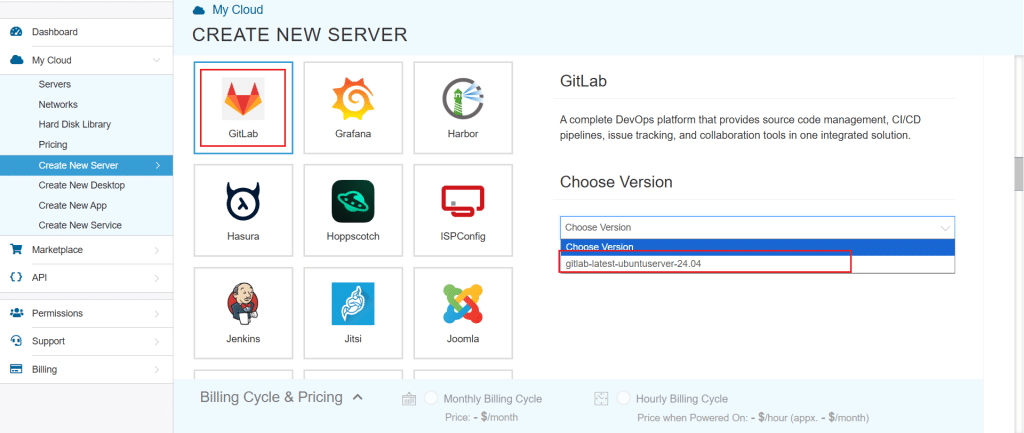
Task: Open the Marketplace label
Action: pyautogui.click(x=57, y=249)
